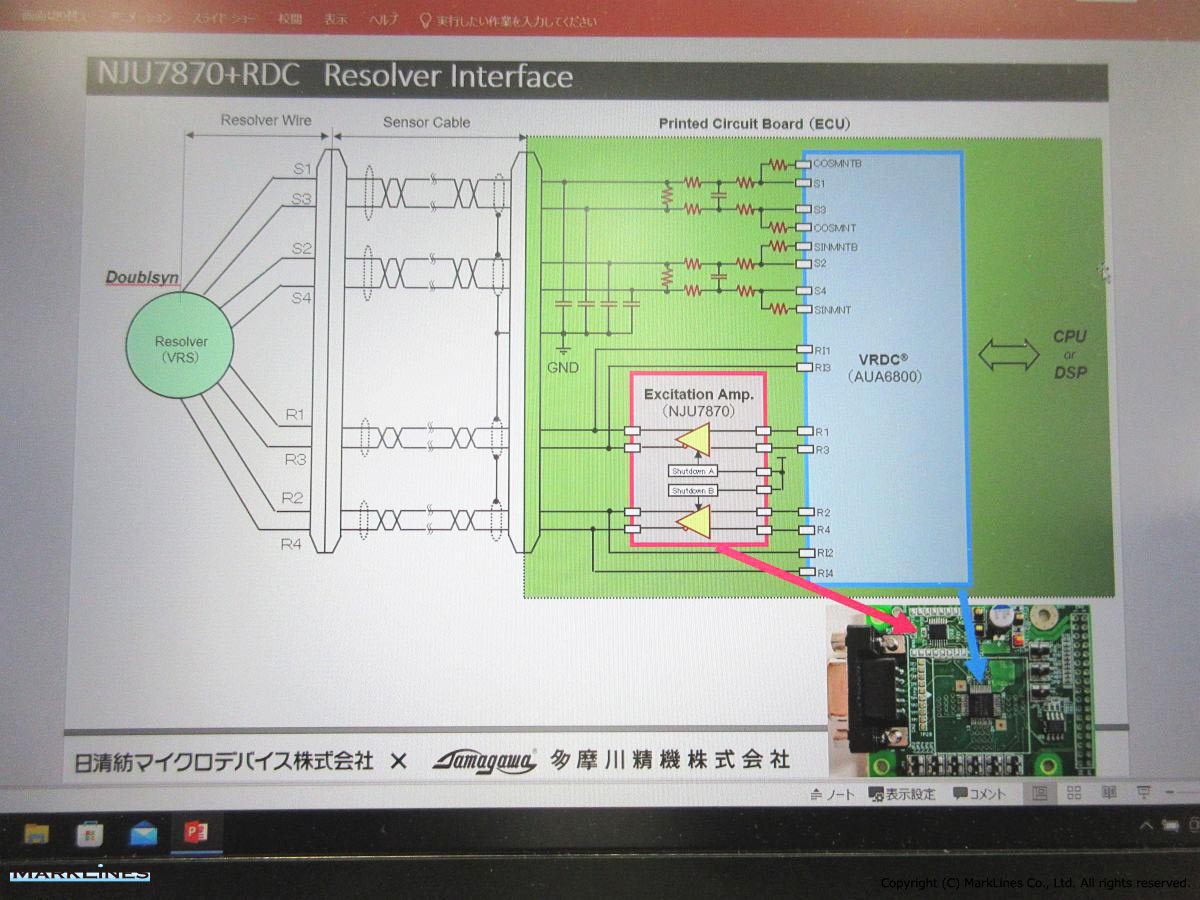
Task: Click the Doublsyn label on the slide
Action: [143, 276]
